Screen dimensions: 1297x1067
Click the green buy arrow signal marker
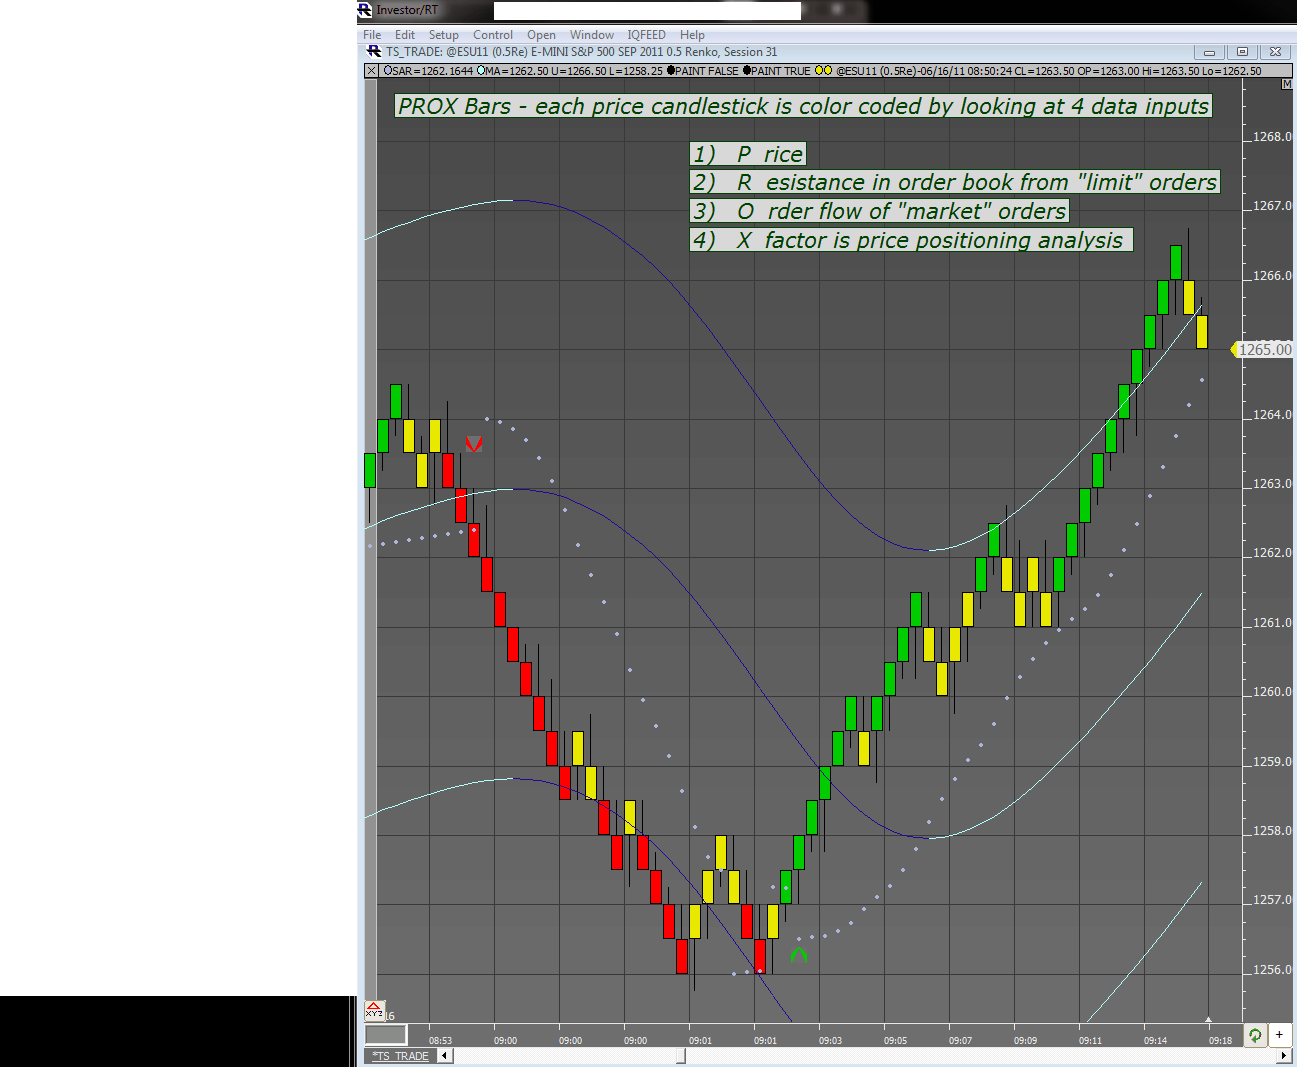pyautogui.click(x=798, y=955)
